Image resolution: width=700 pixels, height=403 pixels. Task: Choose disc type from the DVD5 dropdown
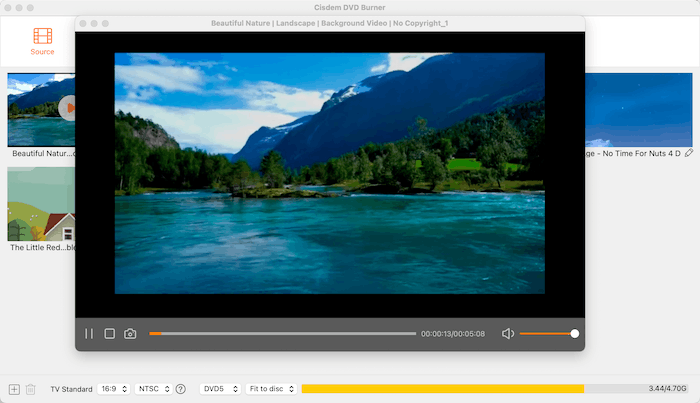(221, 389)
